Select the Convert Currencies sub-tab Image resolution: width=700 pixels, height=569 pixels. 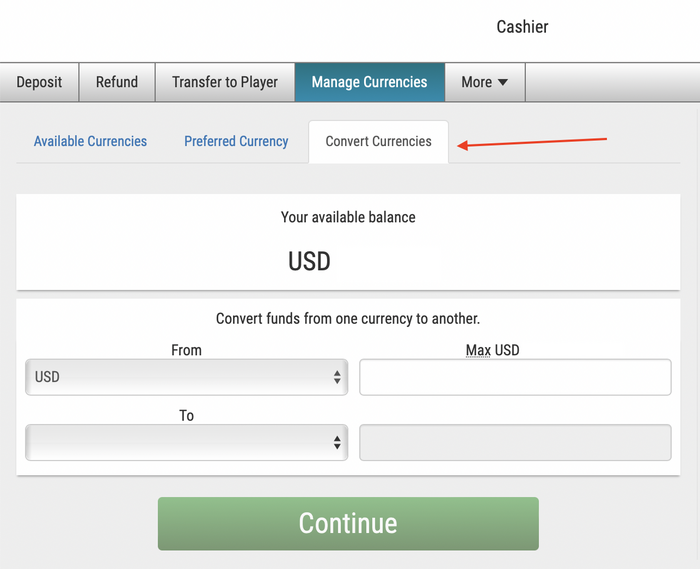pos(378,141)
